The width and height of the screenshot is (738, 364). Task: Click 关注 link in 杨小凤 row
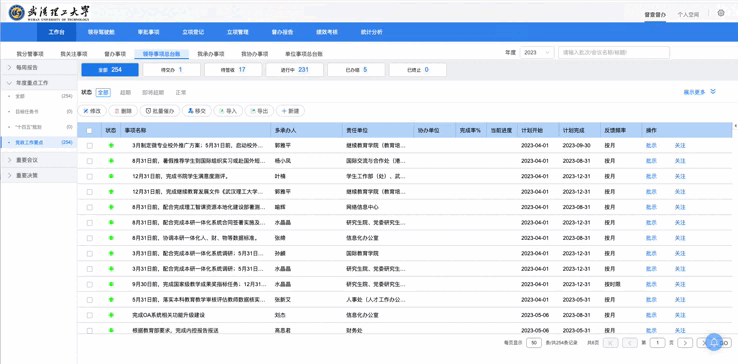680,161
